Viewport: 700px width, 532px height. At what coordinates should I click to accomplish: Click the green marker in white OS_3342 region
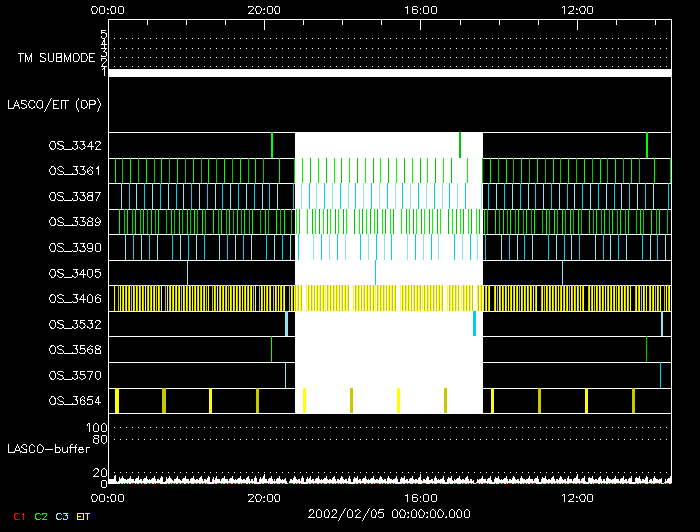[x=459, y=145]
